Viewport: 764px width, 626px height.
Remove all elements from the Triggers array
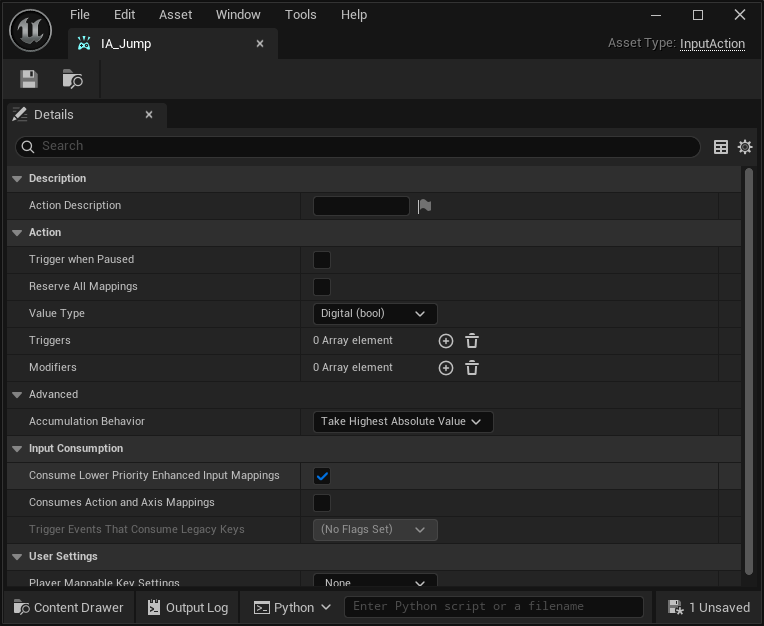click(x=472, y=341)
